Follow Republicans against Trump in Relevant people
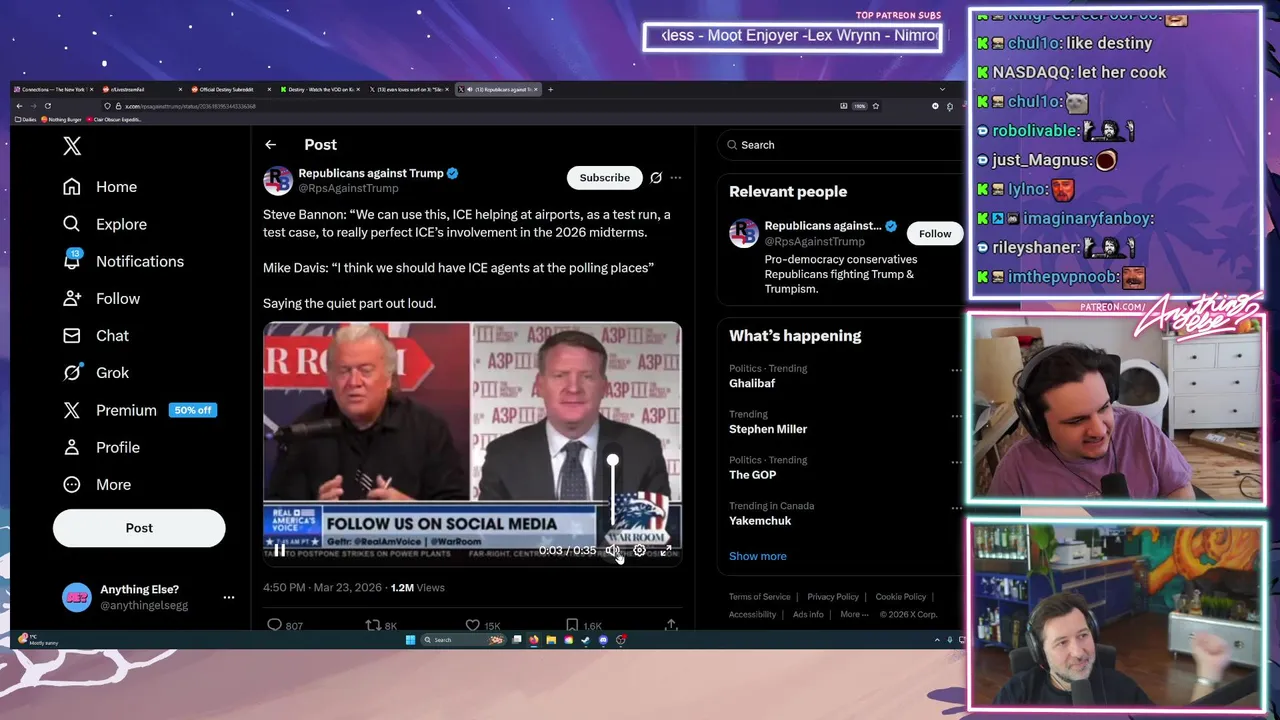Screen dimensions: 1280x720 coord(935,233)
